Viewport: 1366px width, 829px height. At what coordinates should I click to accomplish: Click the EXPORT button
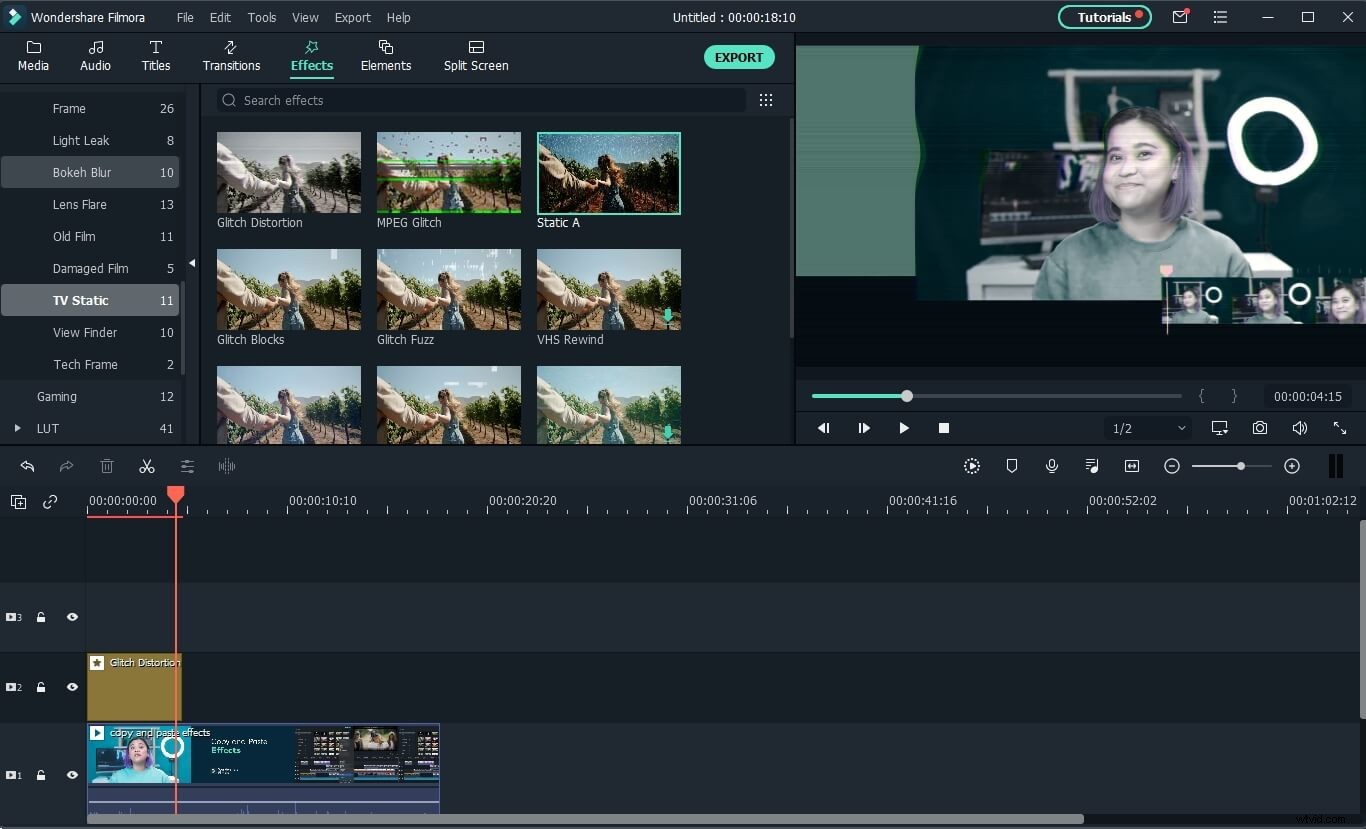pyautogui.click(x=739, y=57)
